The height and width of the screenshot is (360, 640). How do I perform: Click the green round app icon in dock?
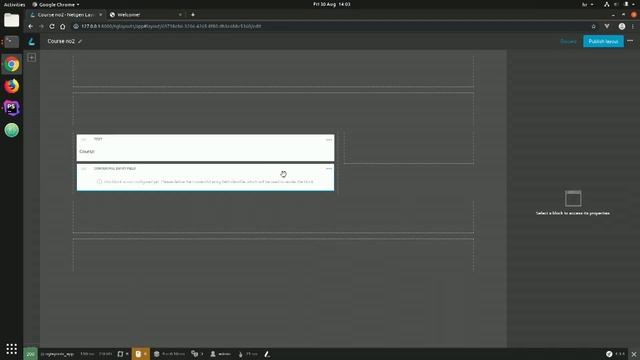11,130
